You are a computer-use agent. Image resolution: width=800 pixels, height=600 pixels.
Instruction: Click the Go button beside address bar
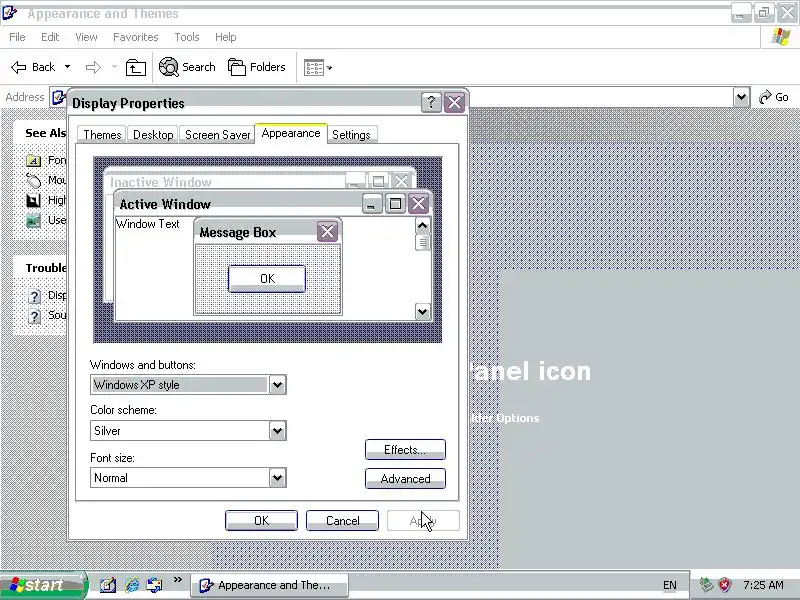[x=774, y=97]
